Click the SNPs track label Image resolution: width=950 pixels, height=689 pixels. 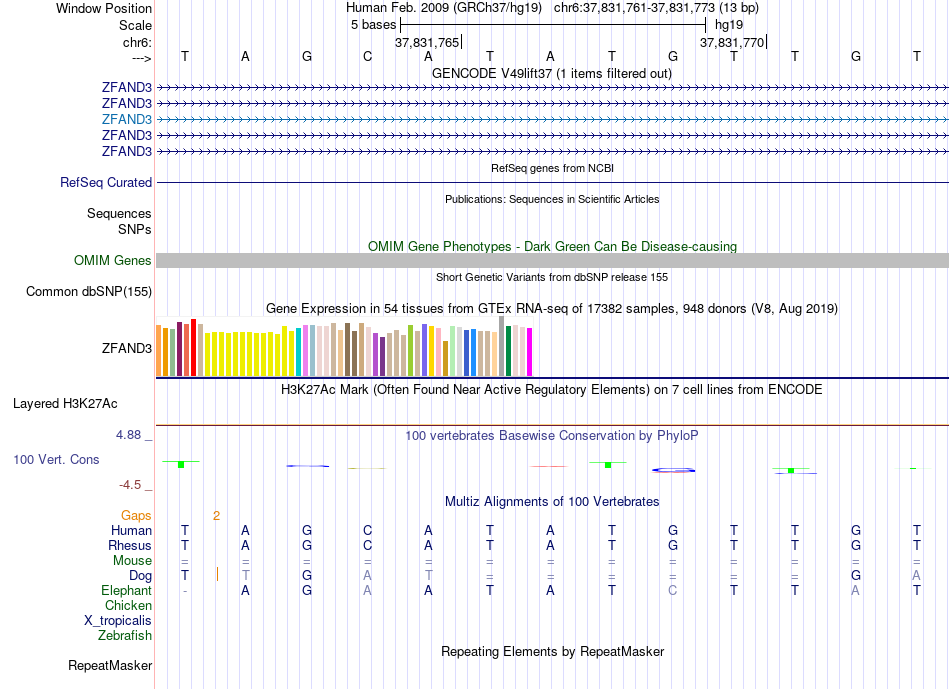pyautogui.click(x=135, y=229)
